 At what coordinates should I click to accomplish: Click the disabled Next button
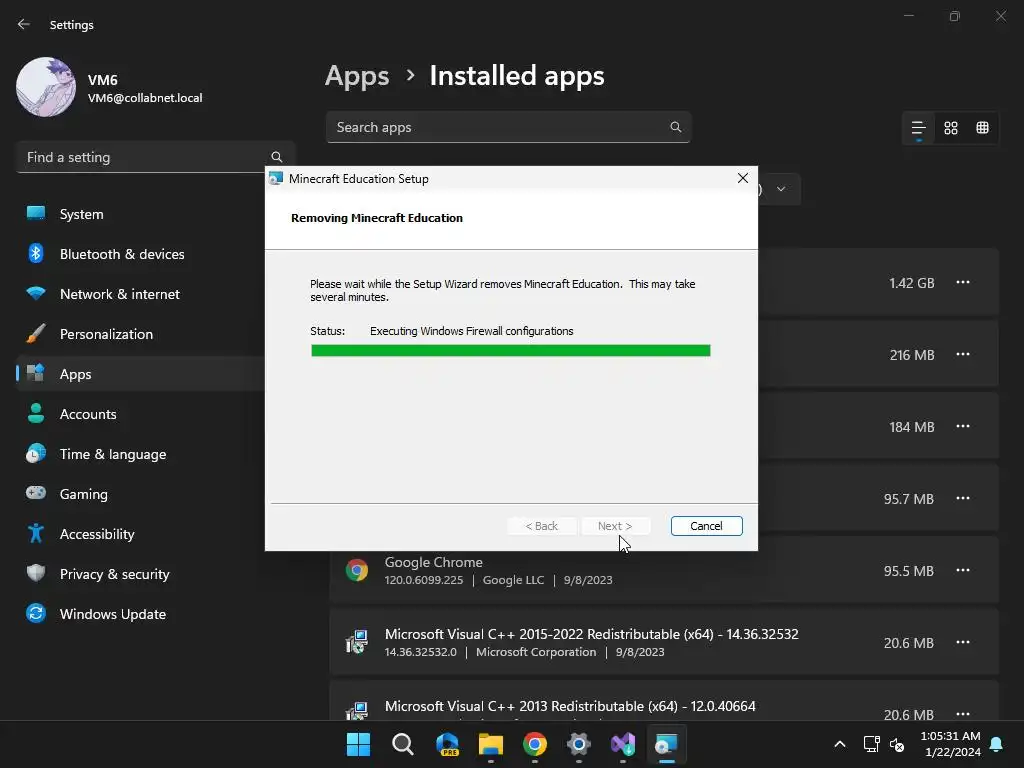(x=615, y=526)
